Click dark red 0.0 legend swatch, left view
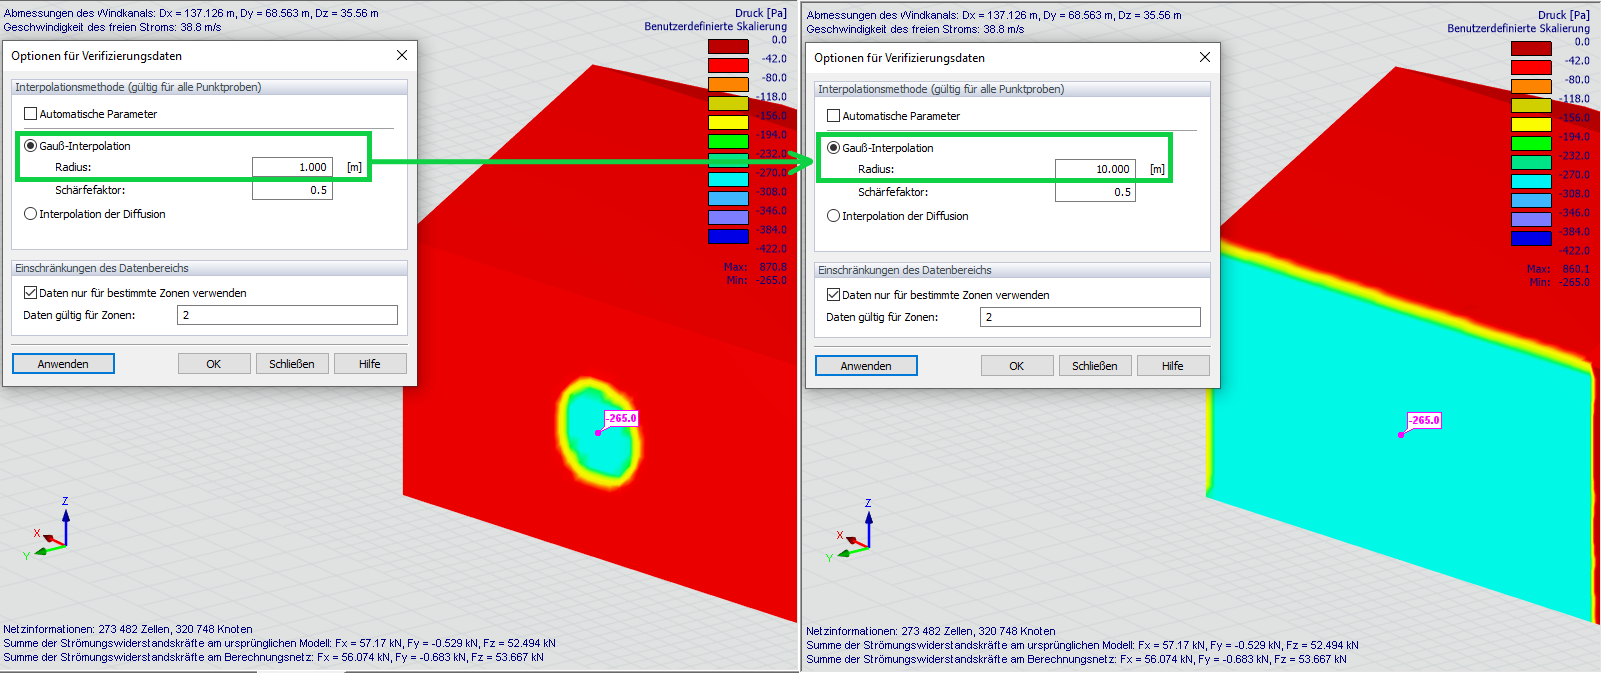Image resolution: width=1601 pixels, height=673 pixels. click(x=728, y=46)
